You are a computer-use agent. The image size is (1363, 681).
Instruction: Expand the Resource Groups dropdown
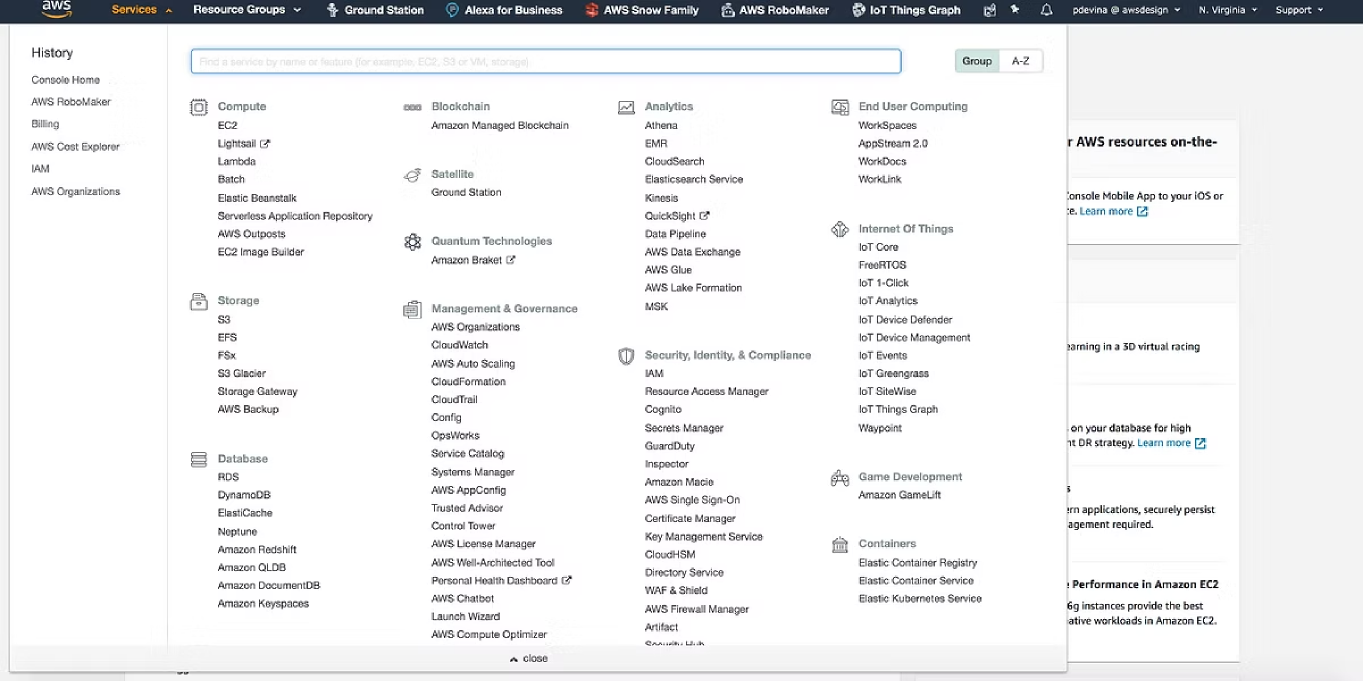246,10
